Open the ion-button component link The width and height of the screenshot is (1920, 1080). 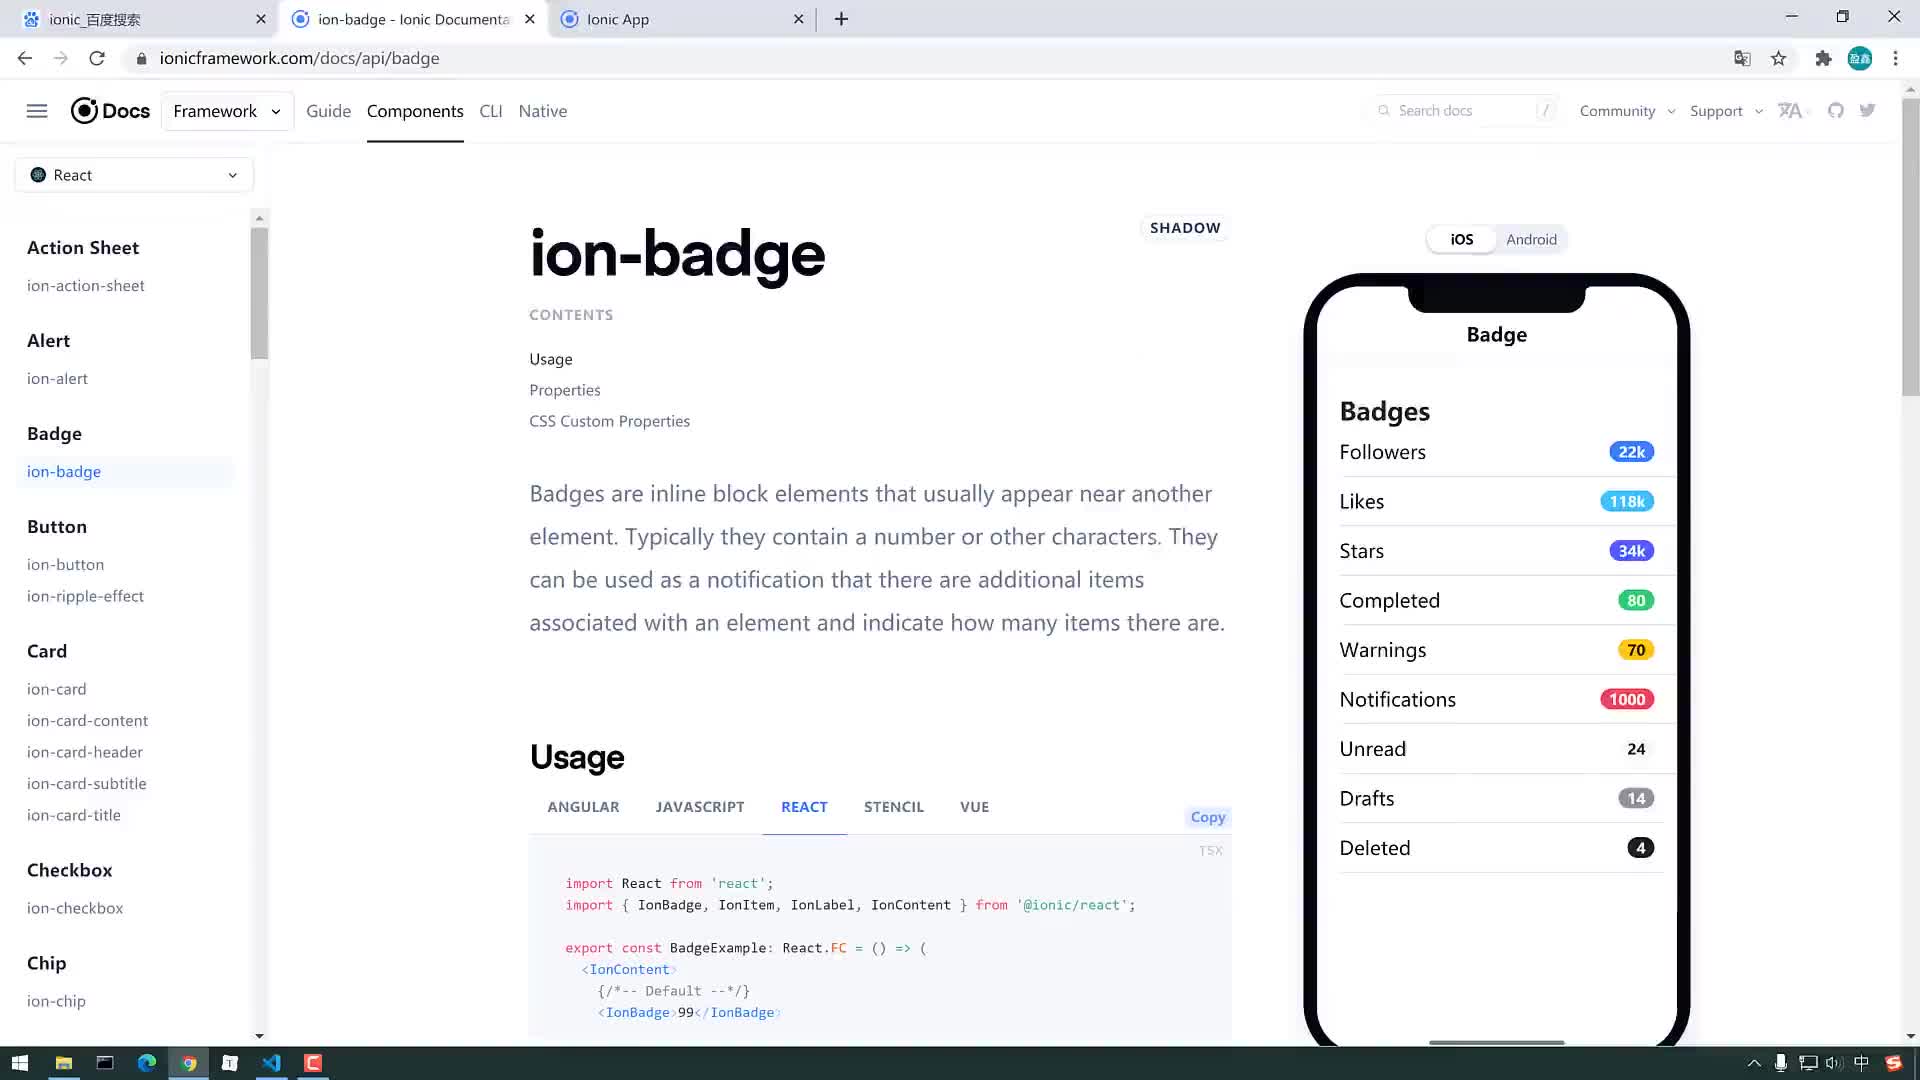pos(65,564)
